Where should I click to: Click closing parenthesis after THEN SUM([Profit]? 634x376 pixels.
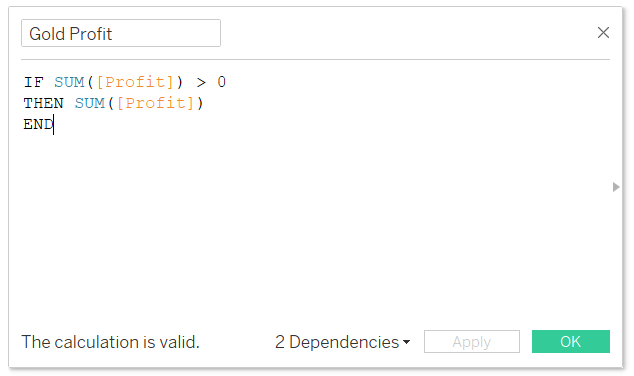[x=199, y=103]
